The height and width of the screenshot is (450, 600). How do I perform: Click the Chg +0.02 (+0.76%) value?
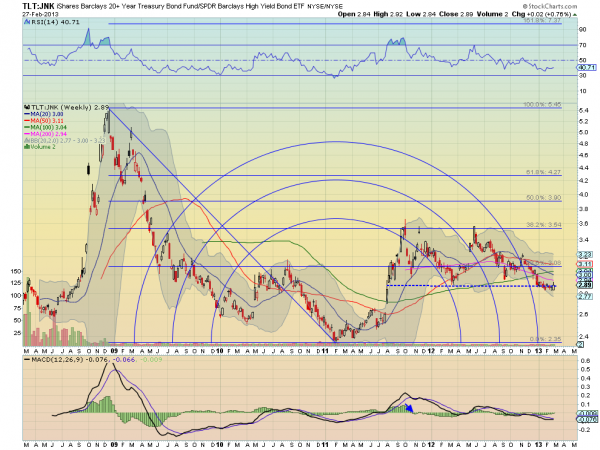[x=541, y=14]
